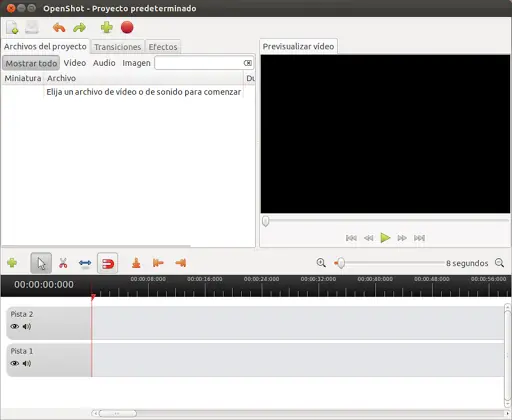
Task: Hide Pista 2 with the eye icon
Action: (x=14, y=326)
